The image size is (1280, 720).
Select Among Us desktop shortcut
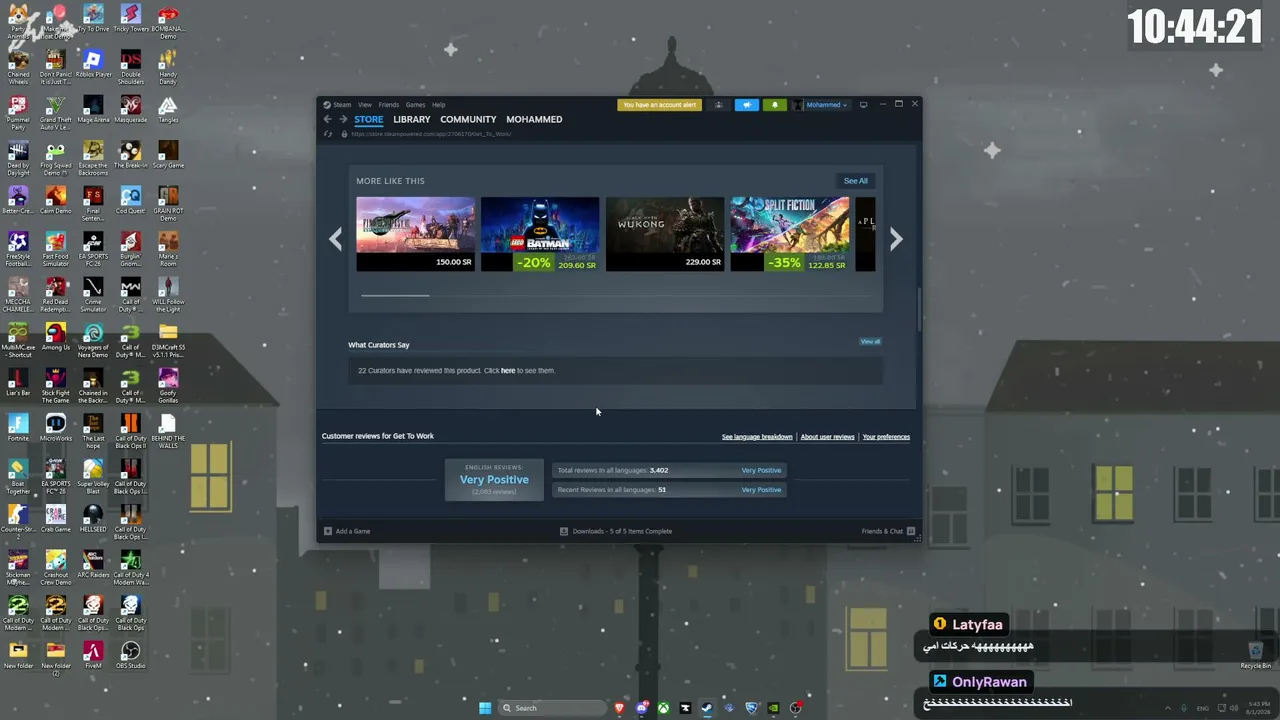pyautogui.click(x=55, y=336)
